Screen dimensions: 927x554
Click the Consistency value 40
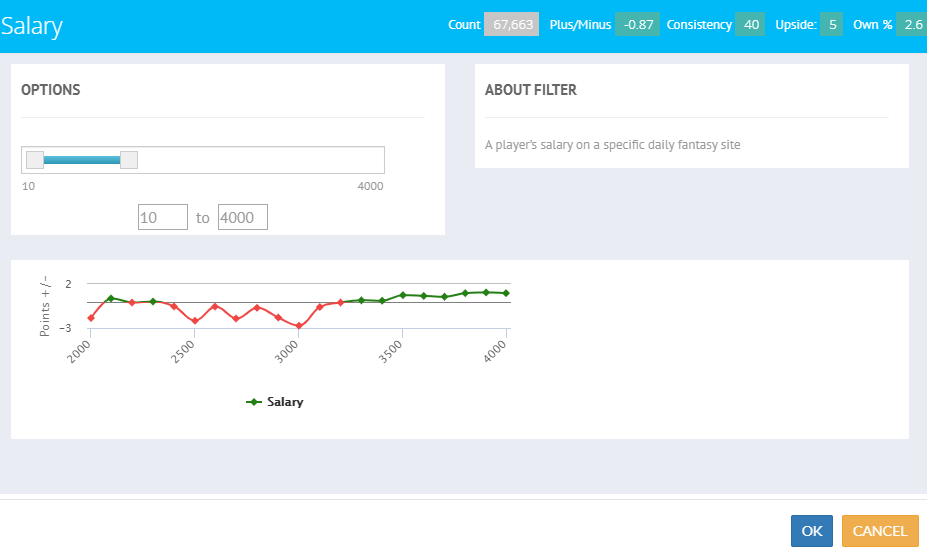point(750,24)
